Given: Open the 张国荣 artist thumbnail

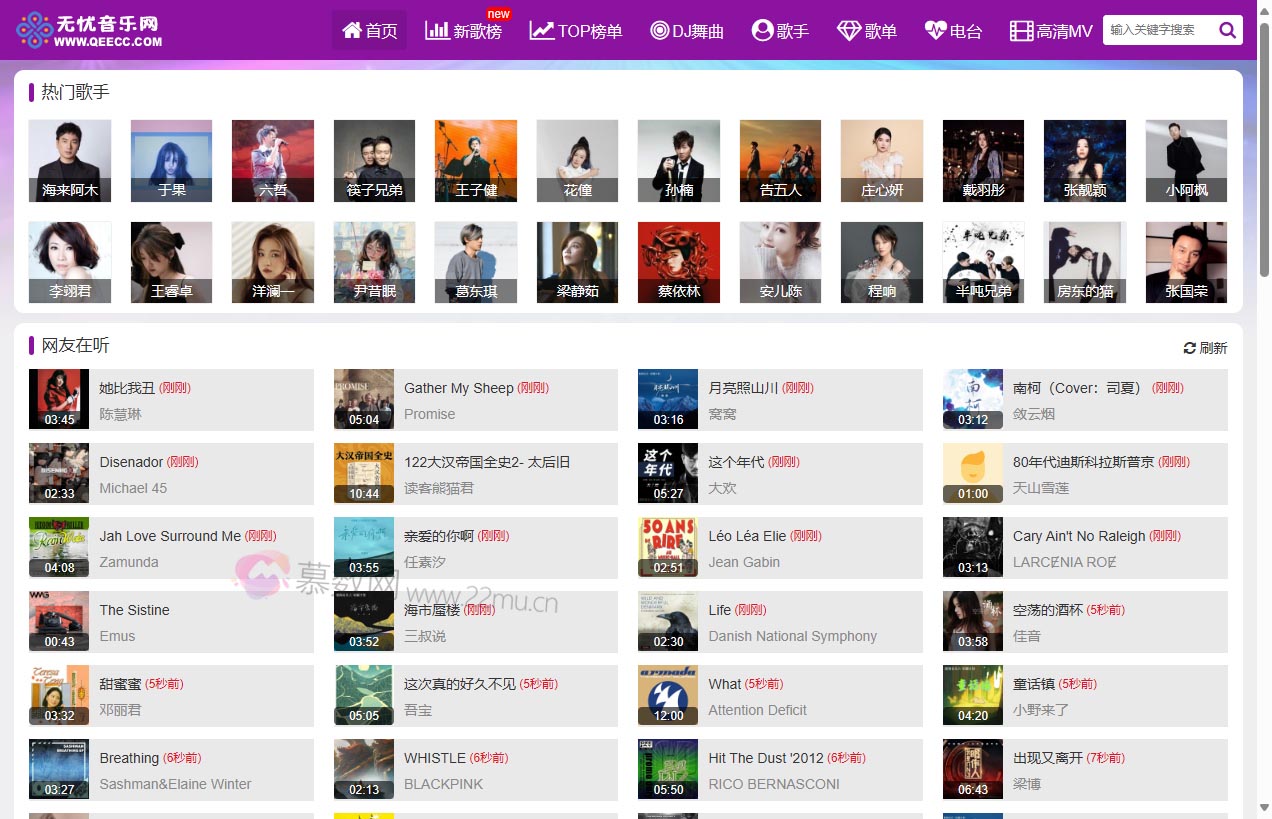Looking at the screenshot, I should [1186, 262].
